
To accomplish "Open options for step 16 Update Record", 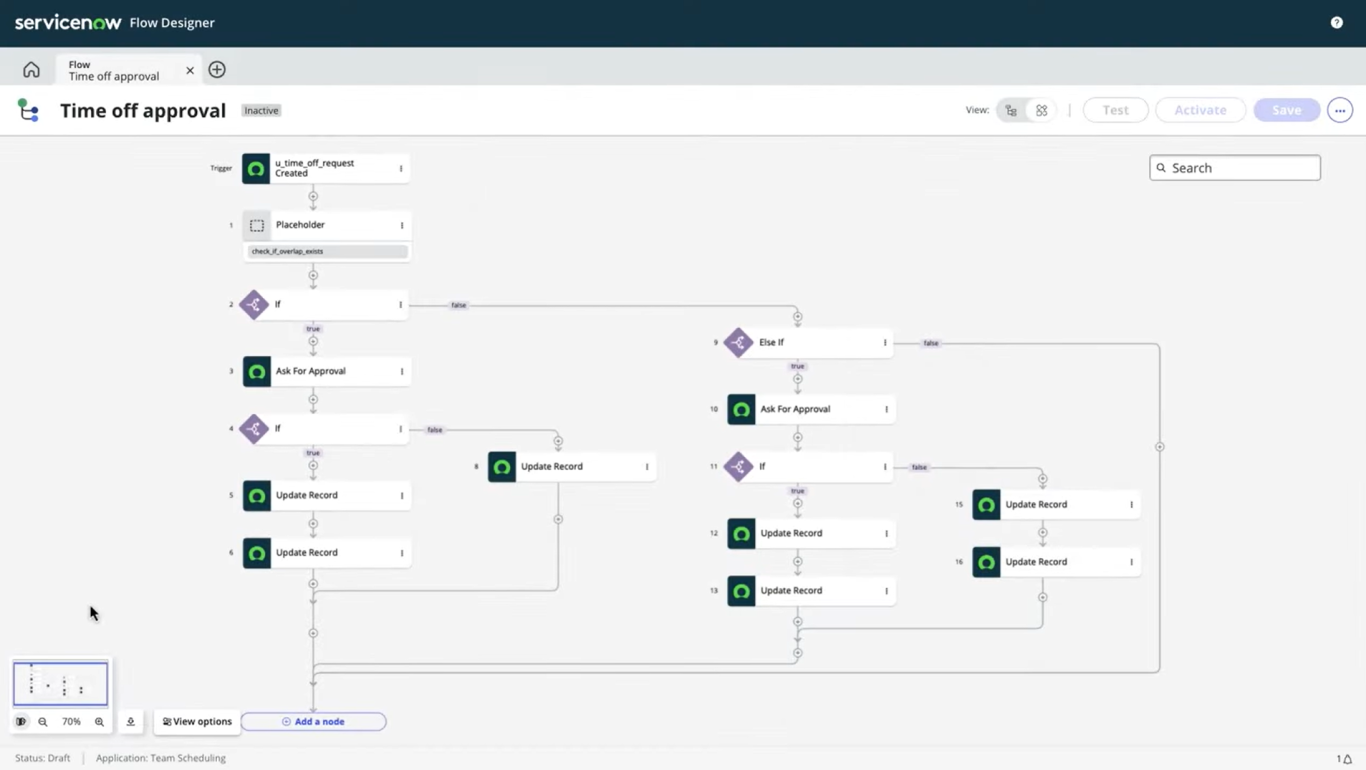I will point(1131,562).
